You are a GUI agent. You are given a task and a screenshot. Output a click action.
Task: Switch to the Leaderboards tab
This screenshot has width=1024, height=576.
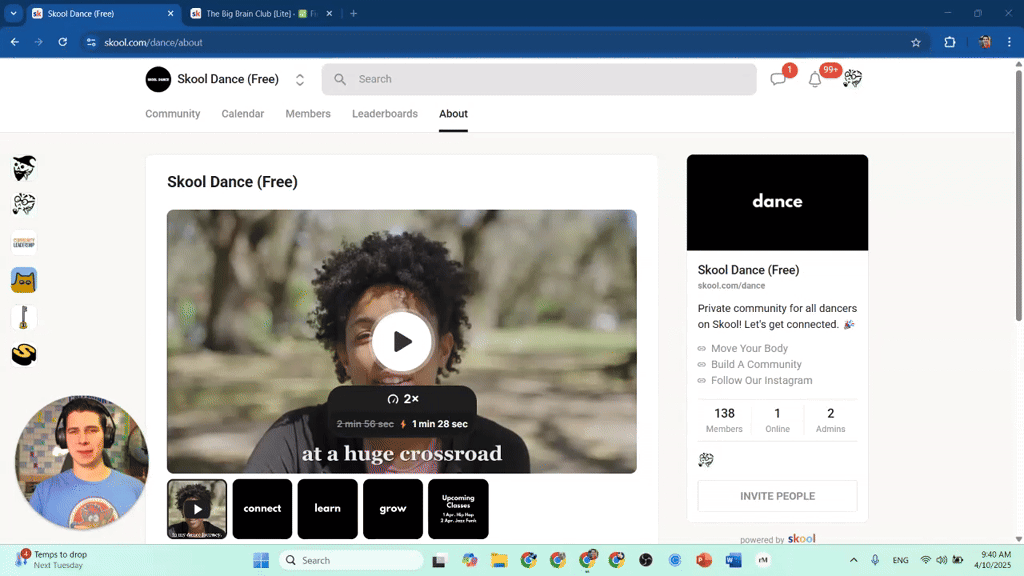[x=385, y=114]
